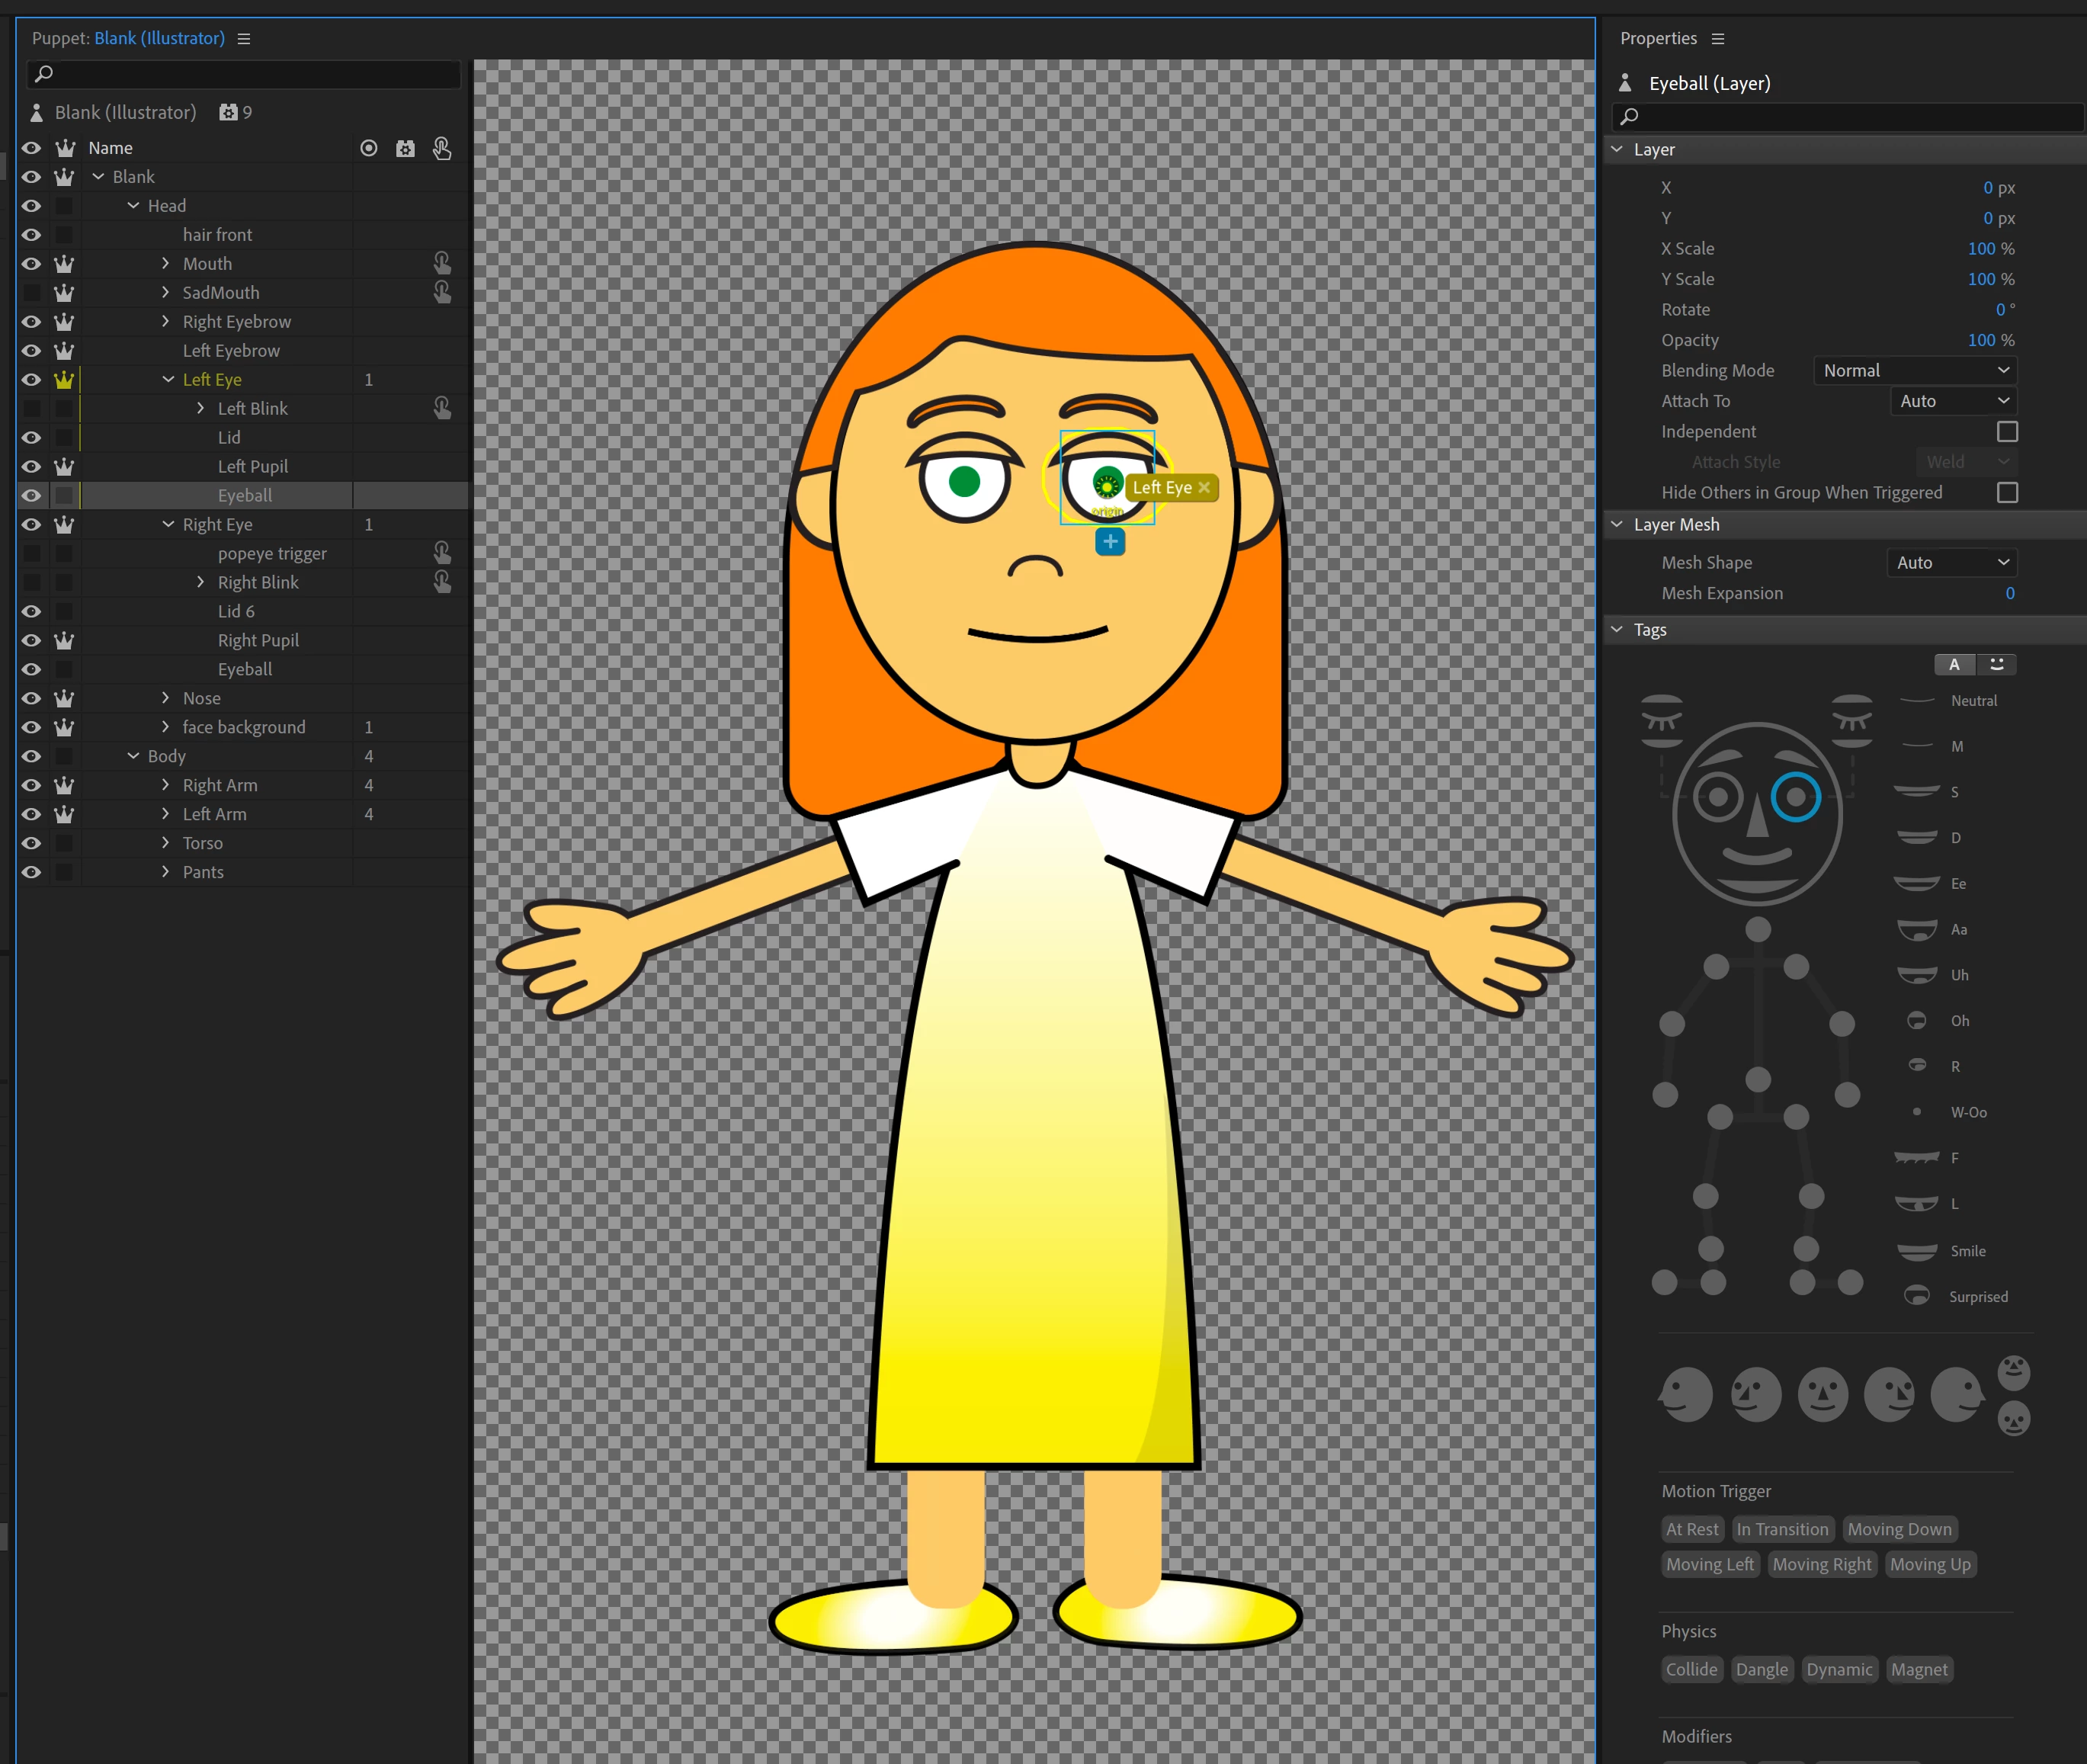Click the popeye trigger layer's trigger icon
The width and height of the screenshot is (2087, 1764).
tap(441, 553)
